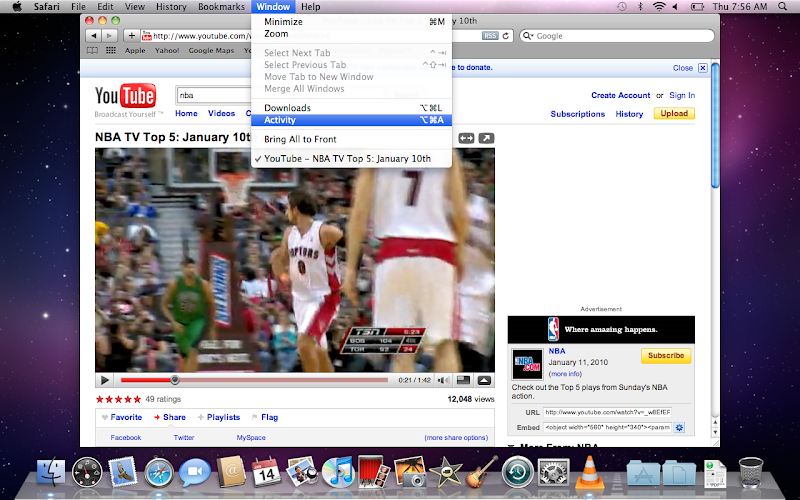The height and width of the screenshot is (500, 800).
Task: Select the checked YouTube window entry
Action: [351, 159]
